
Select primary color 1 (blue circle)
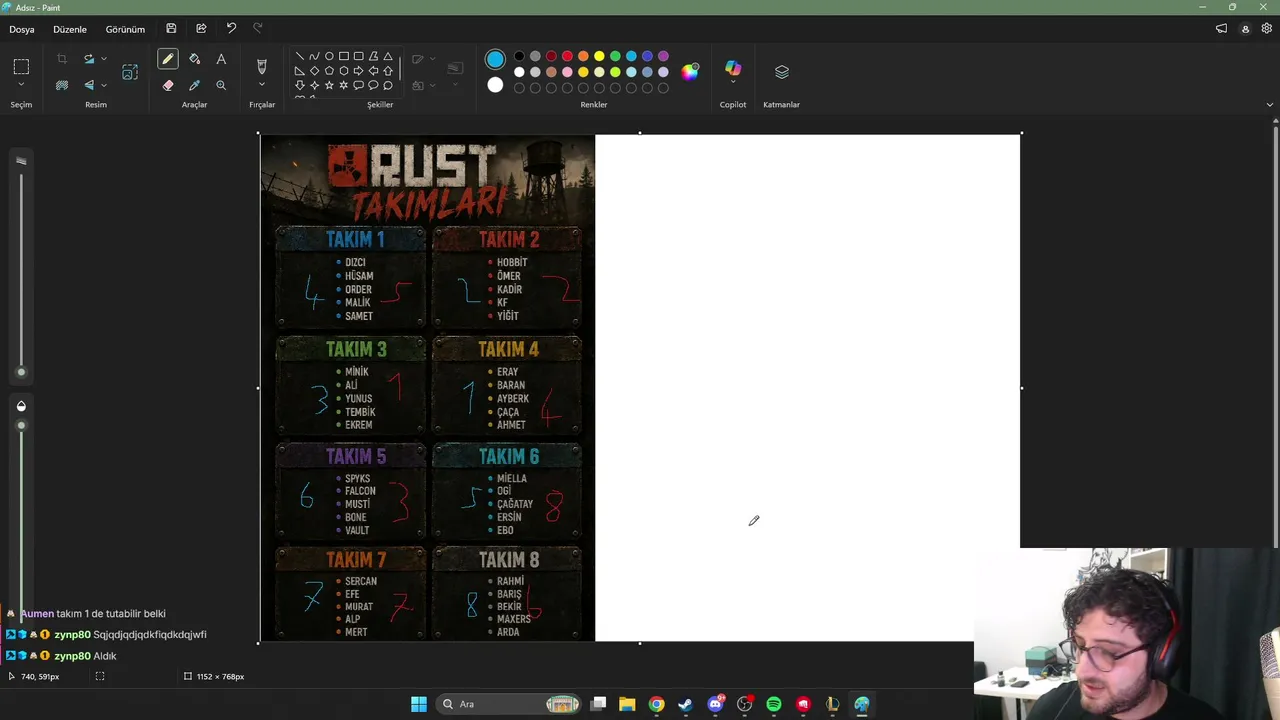[495, 60]
